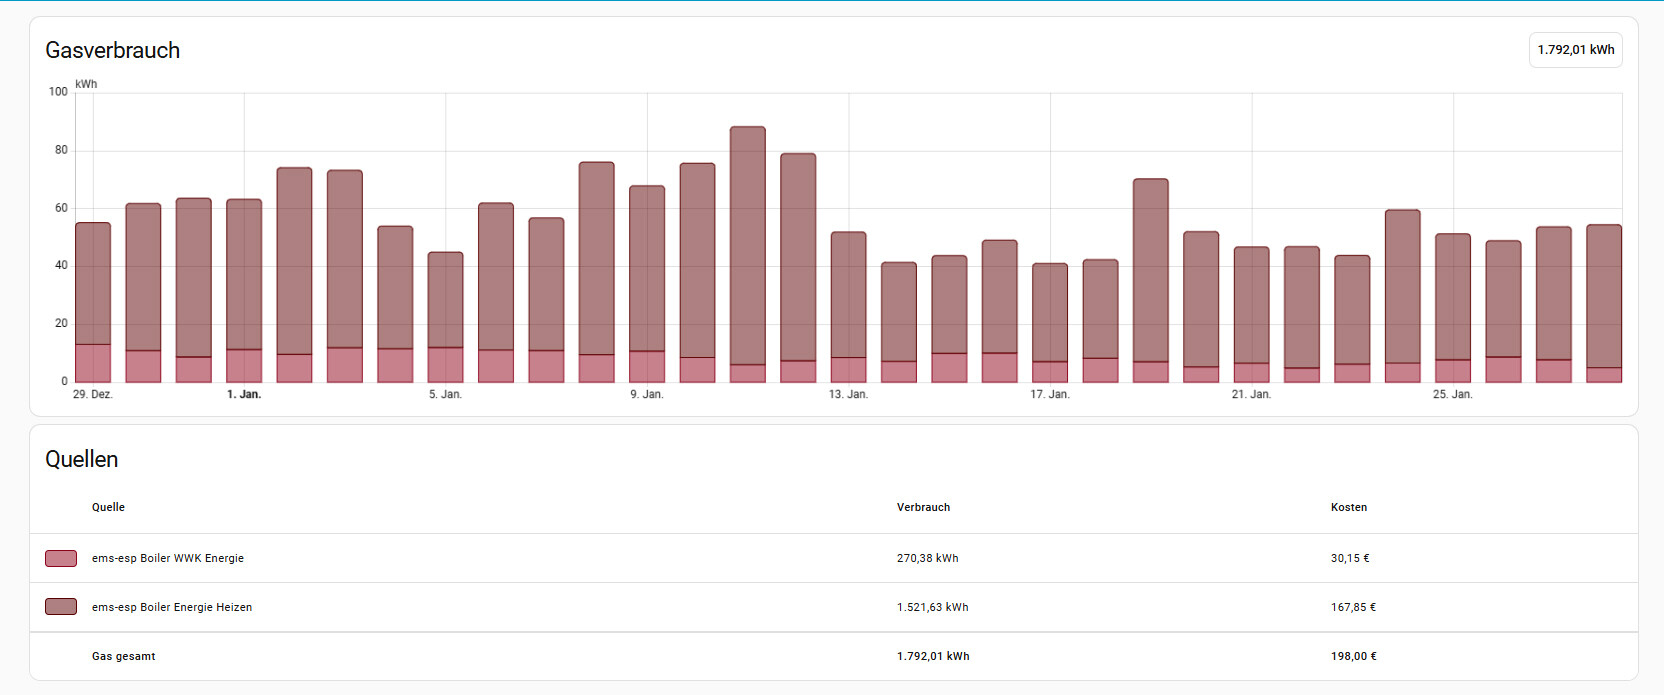Viewport: 1664px width, 695px height.
Task: Click the WWK Energie color swatch
Action: tap(61, 558)
